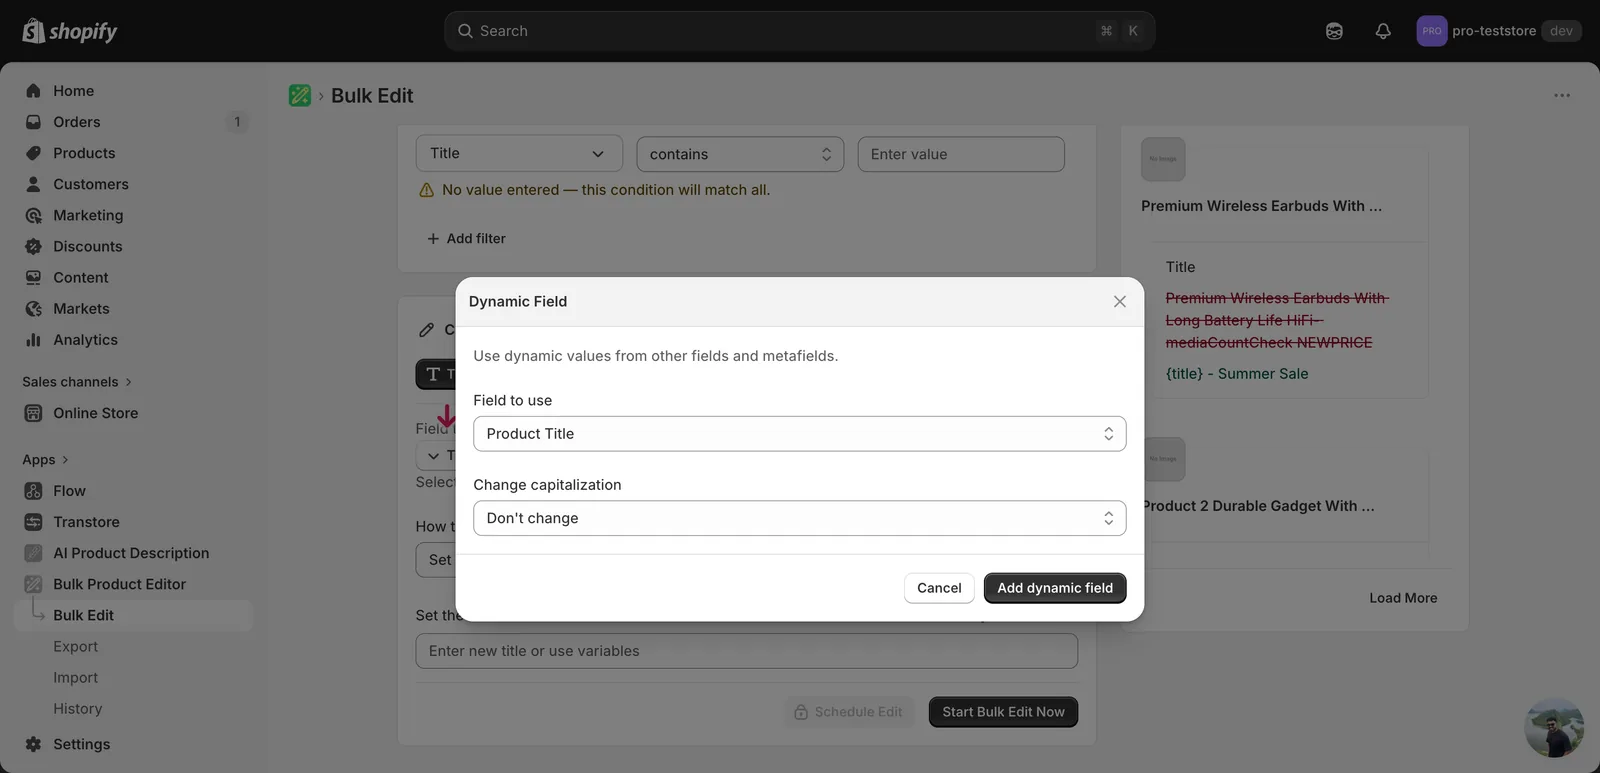Screen dimensions: 1600x773
Task: Open the Home sidebar item
Action: (x=133, y=91)
